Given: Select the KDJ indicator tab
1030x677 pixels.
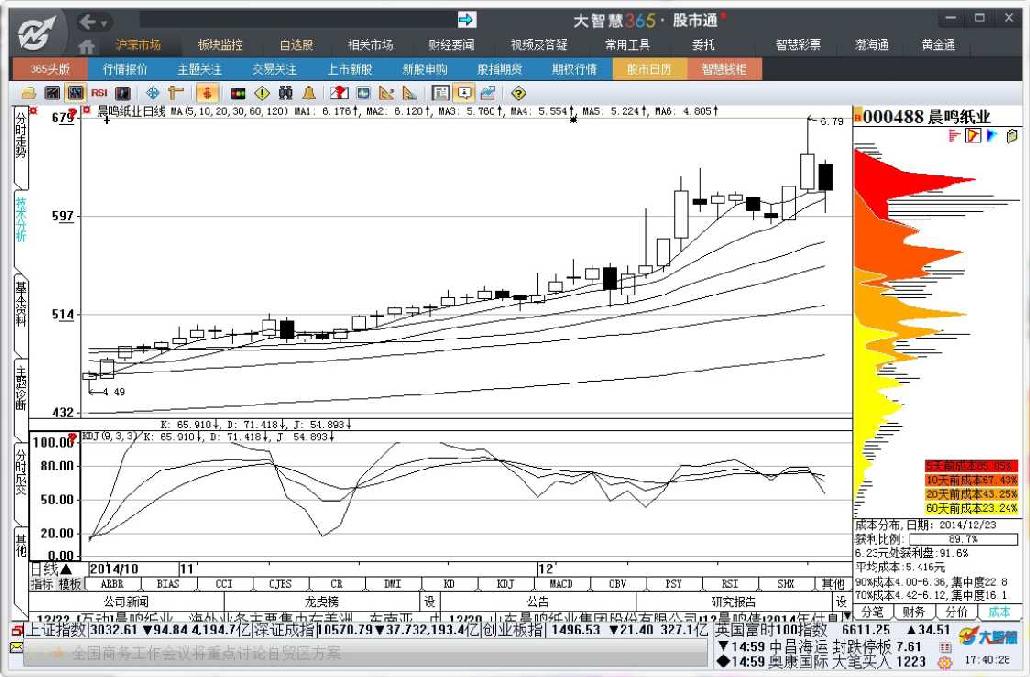Looking at the screenshot, I should coord(505,584).
